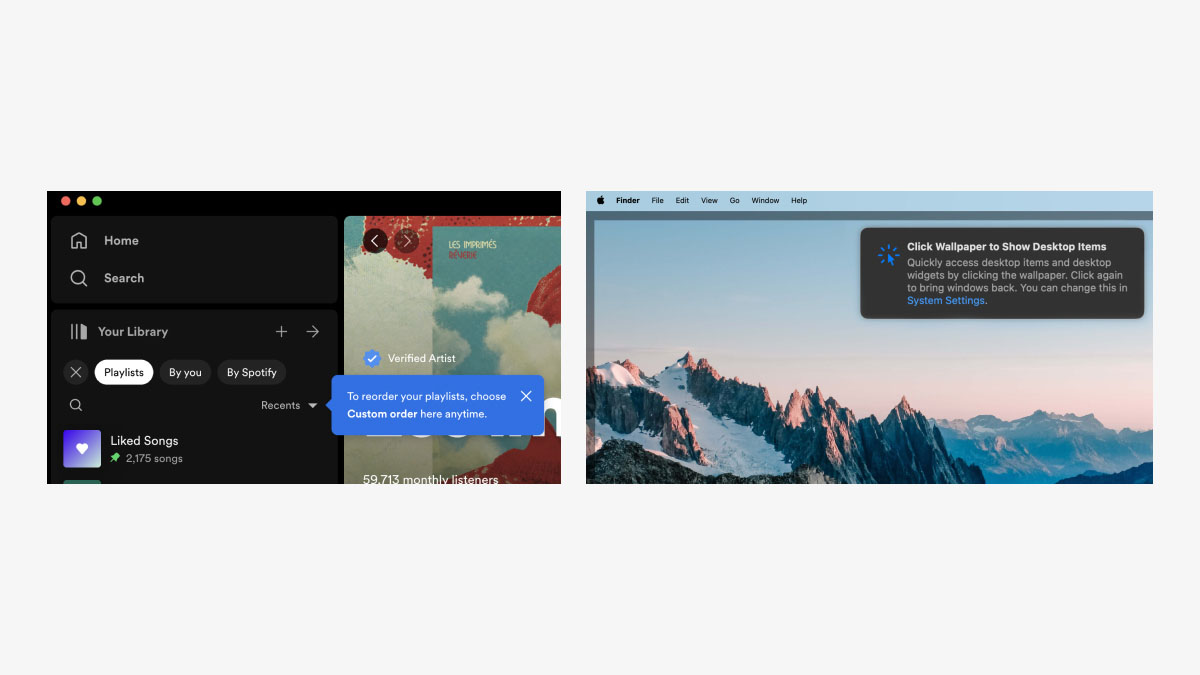The image size is (1200, 675).
Task: Enable the By Spotify filter
Action: pyautogui.click(x=251, y=372)
